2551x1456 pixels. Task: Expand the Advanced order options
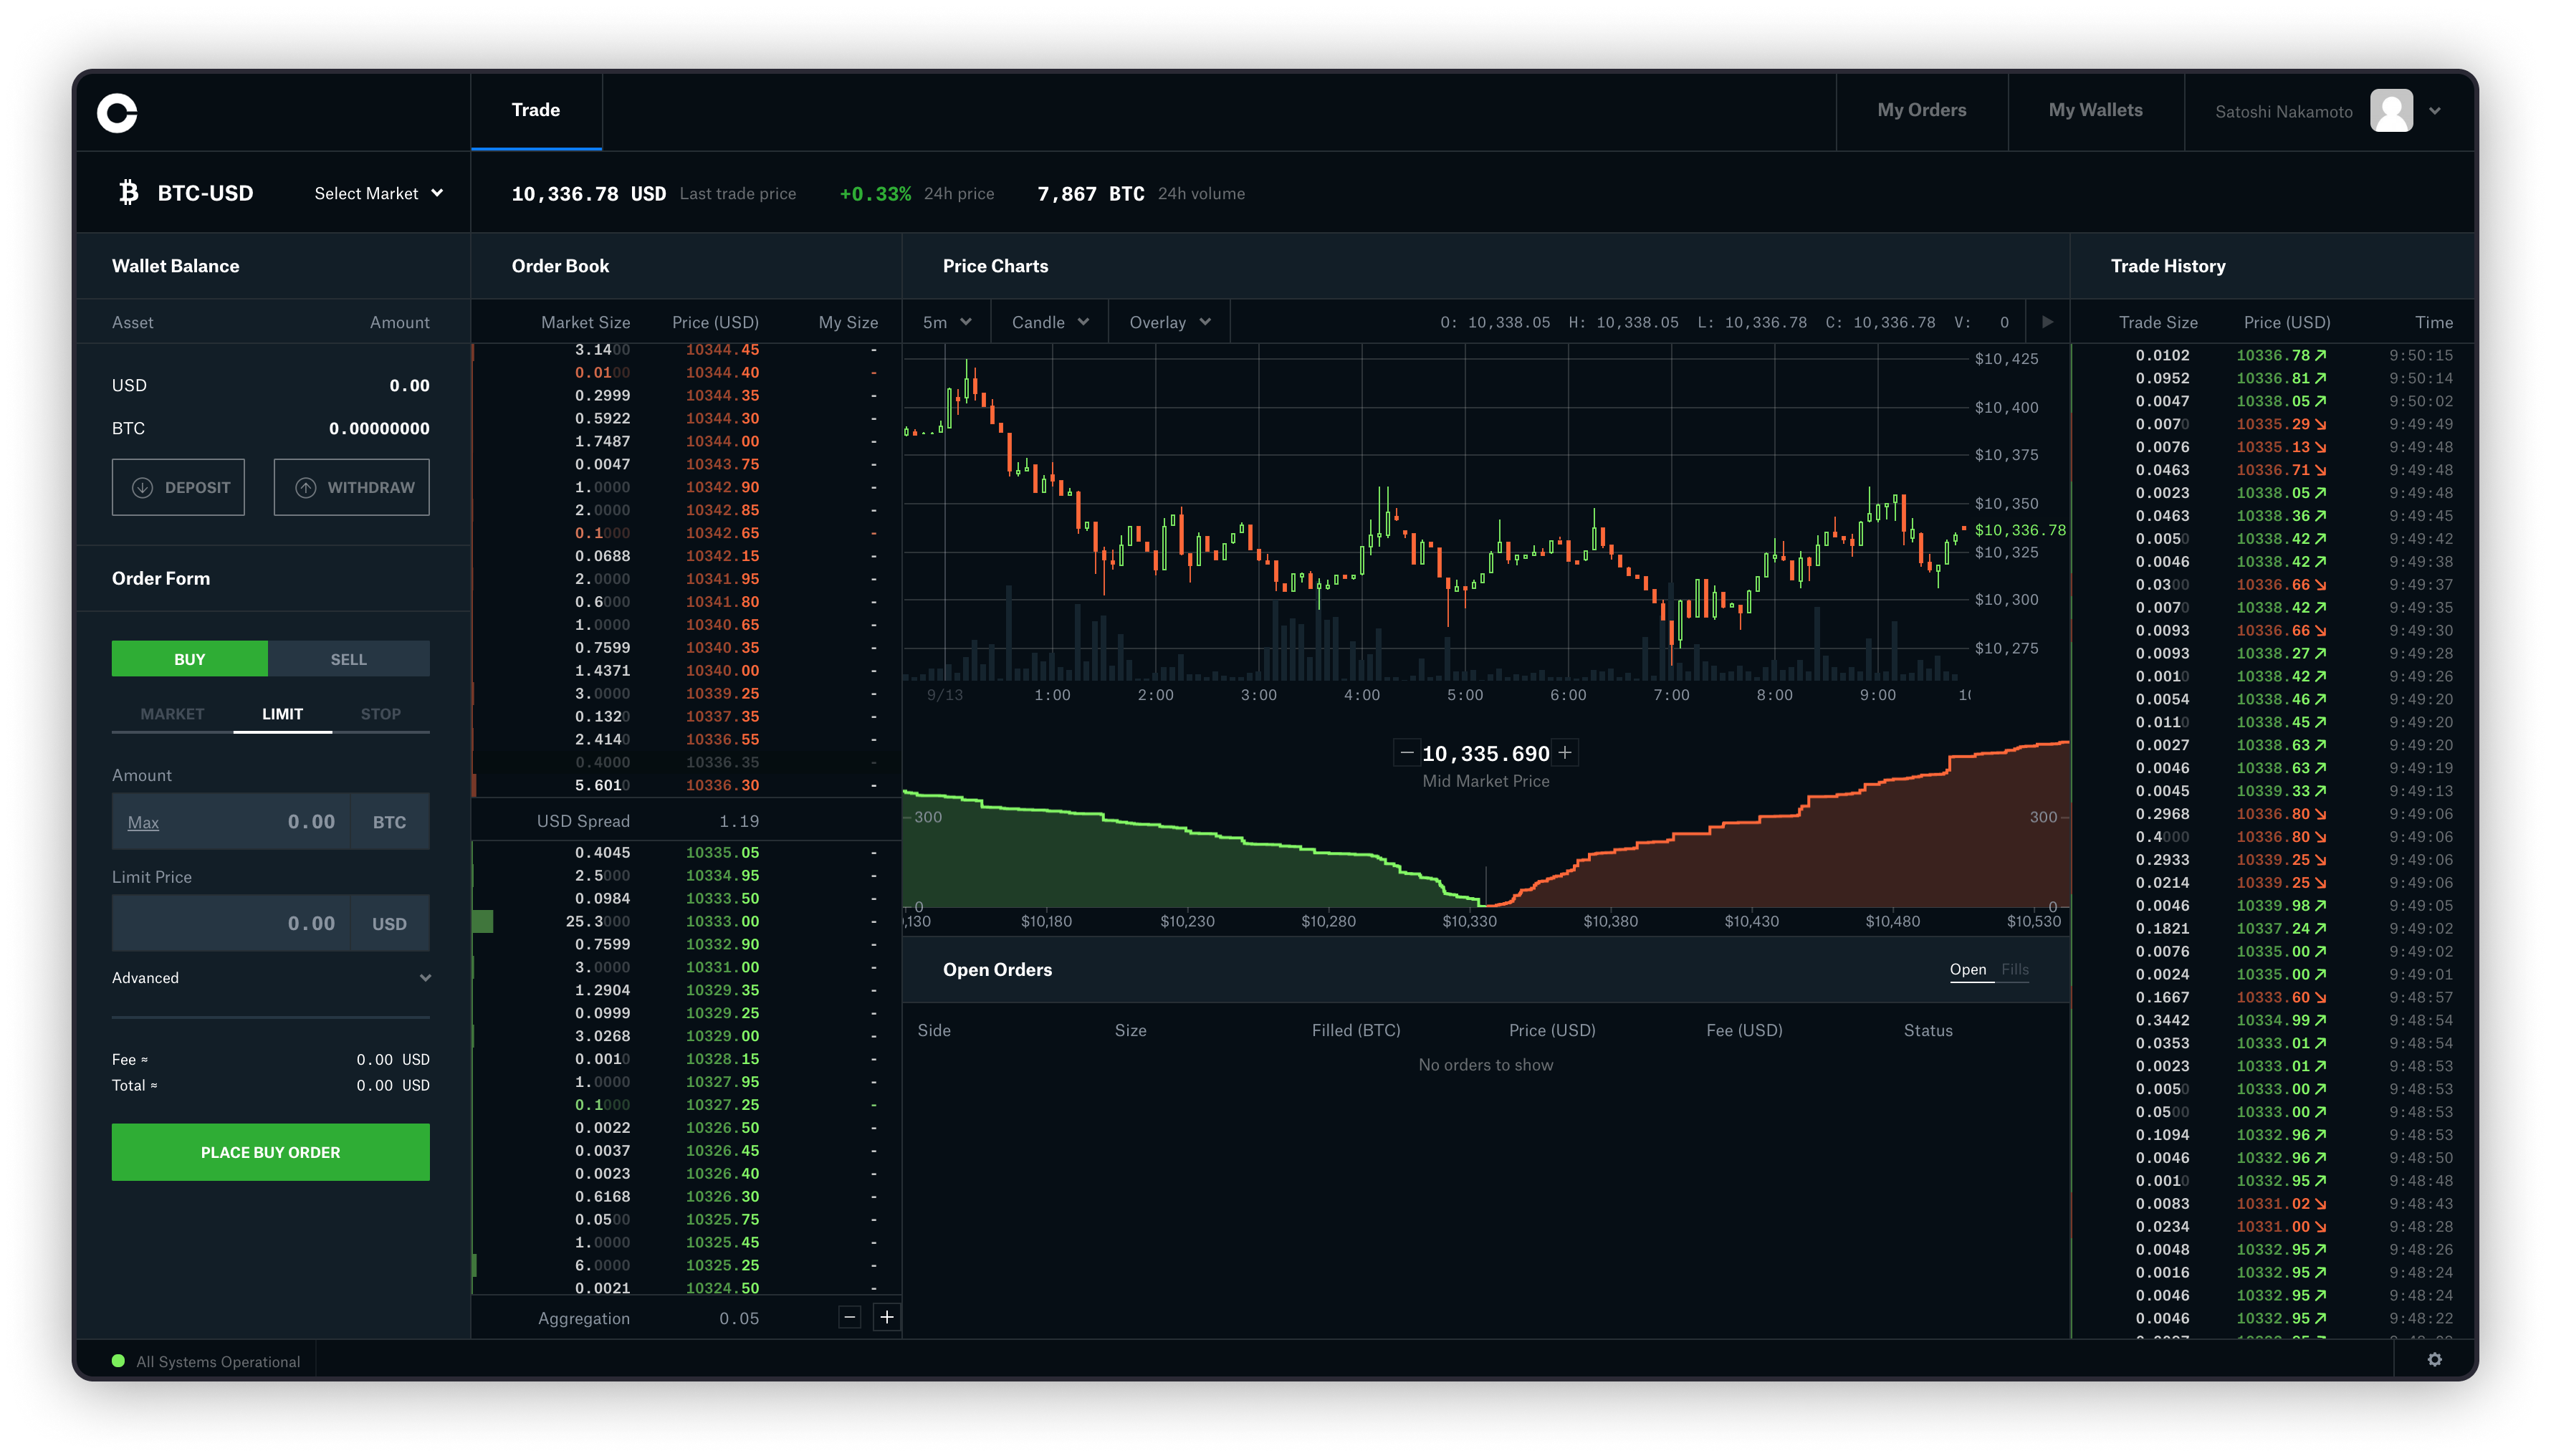pyautogui.click(x=270, y=977)
